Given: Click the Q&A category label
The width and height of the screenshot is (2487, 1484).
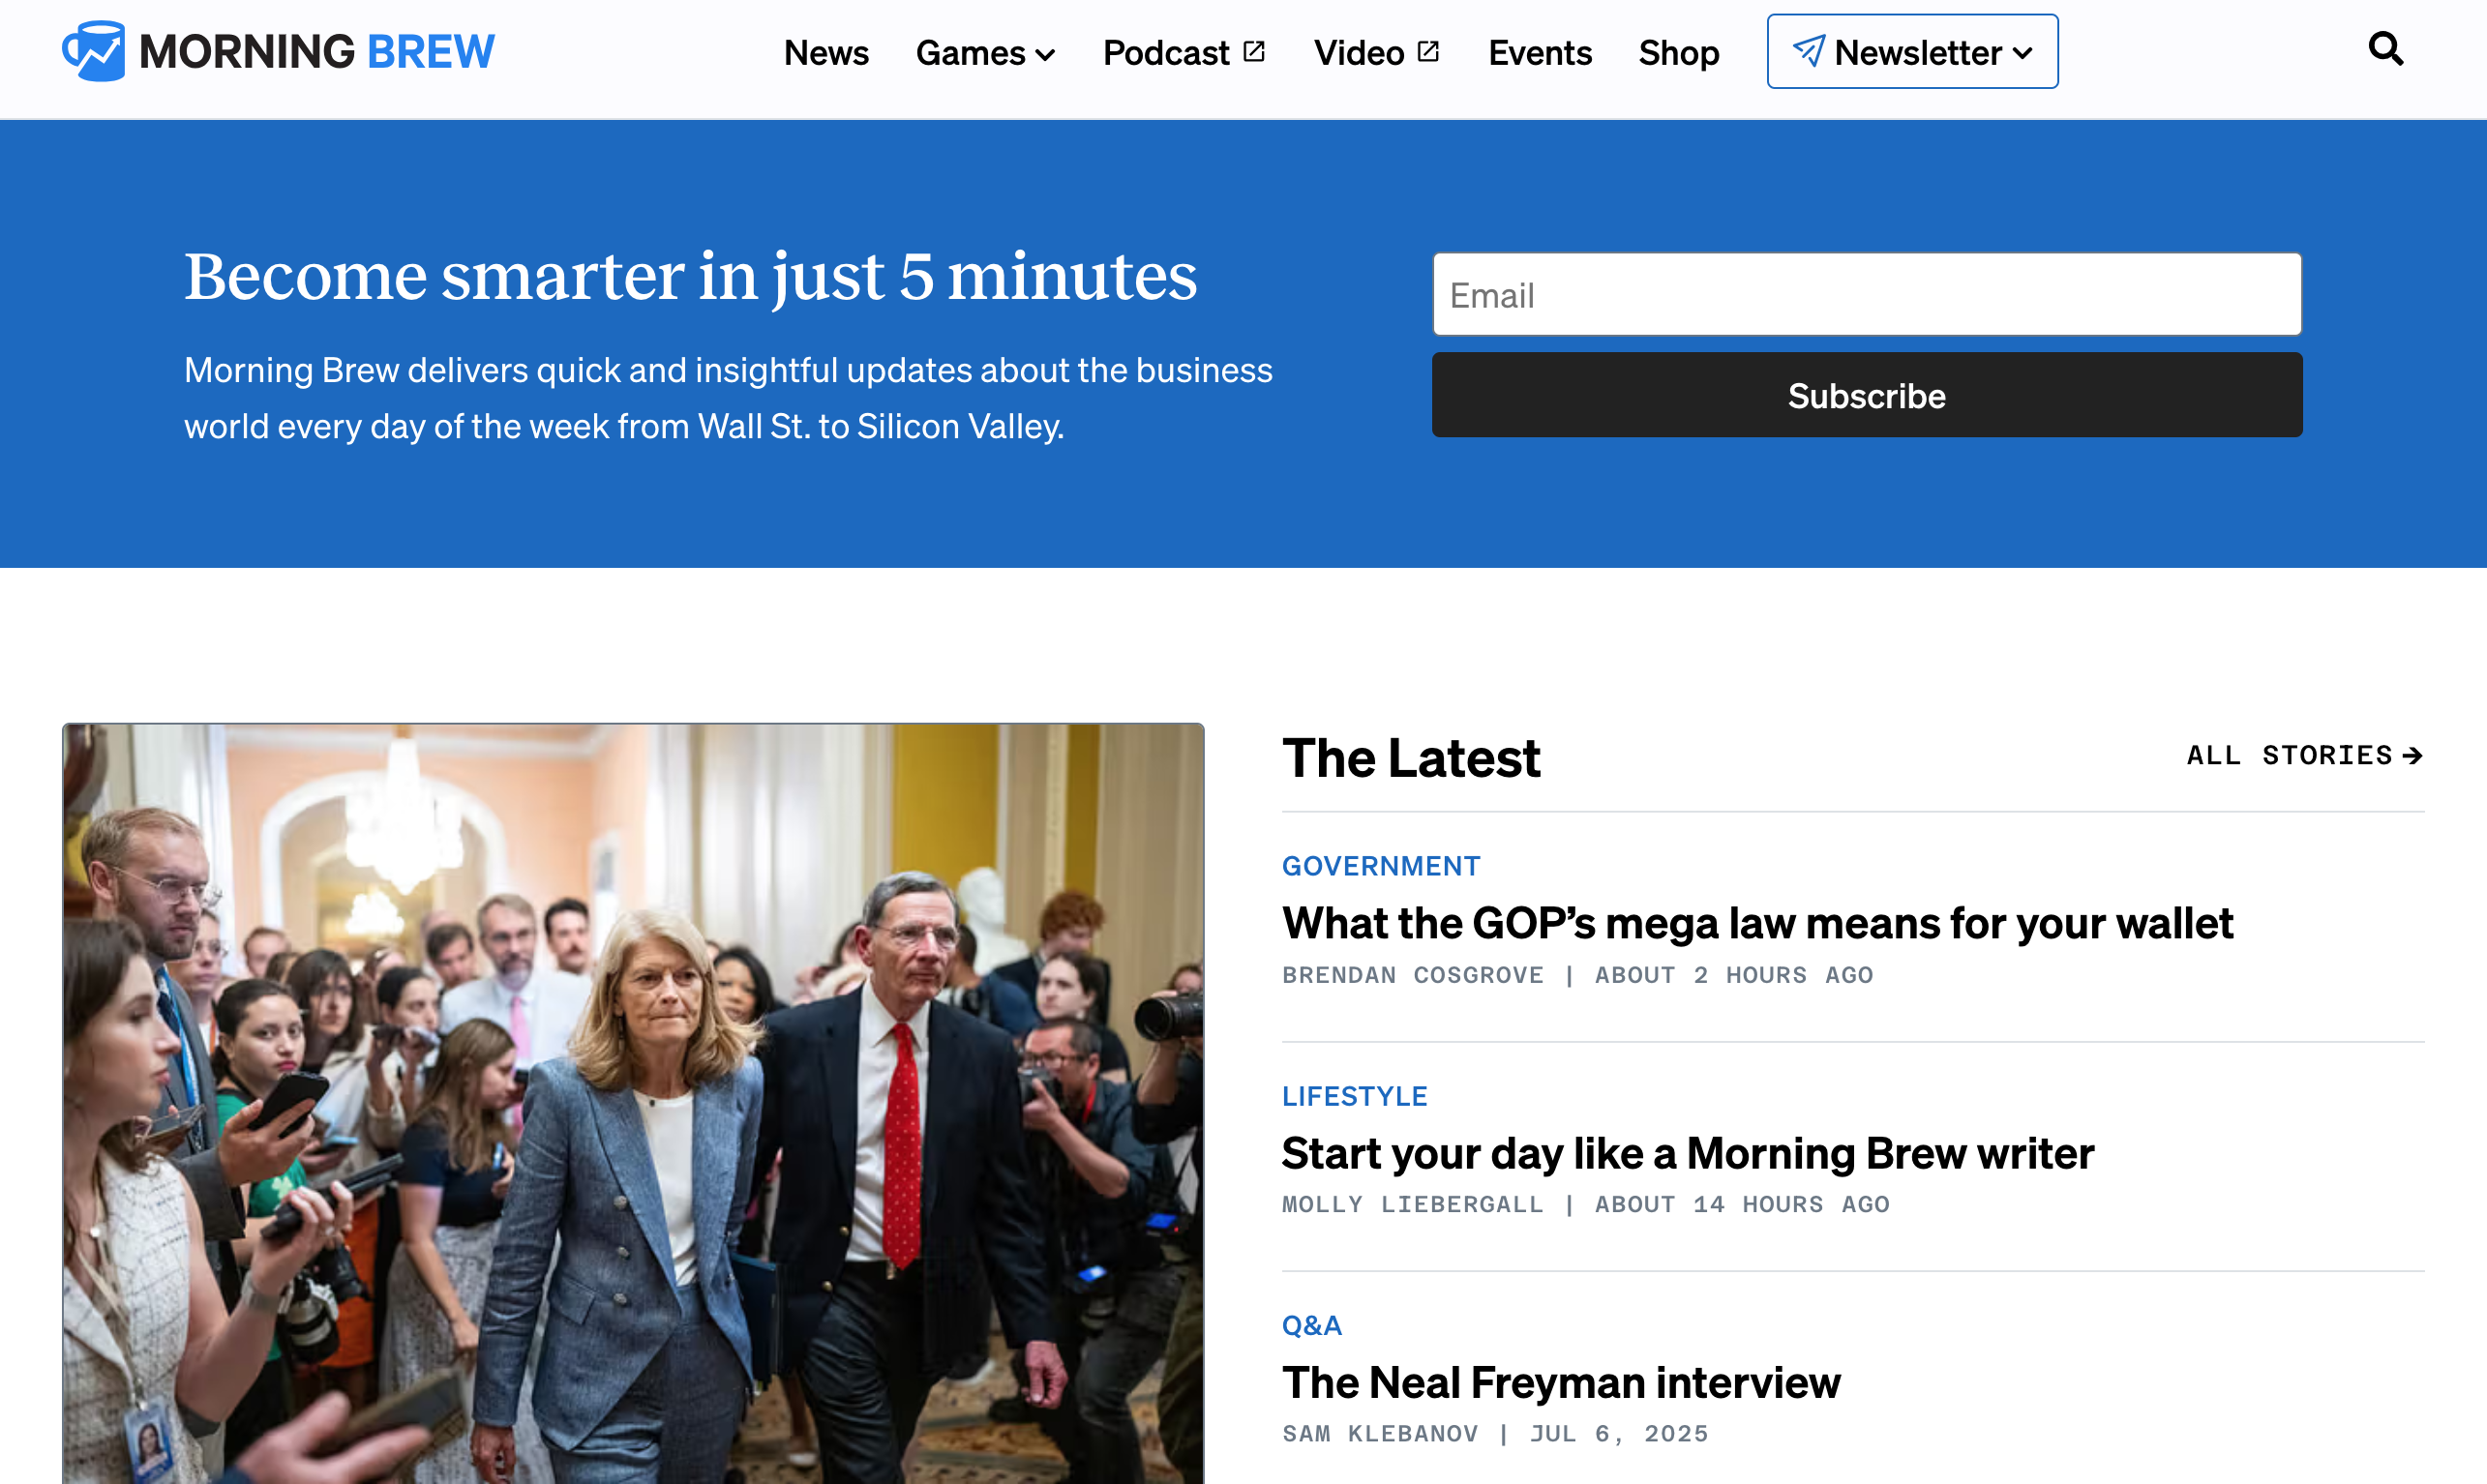Looking at the screenshot, I should click(x=1311, y=1325).
